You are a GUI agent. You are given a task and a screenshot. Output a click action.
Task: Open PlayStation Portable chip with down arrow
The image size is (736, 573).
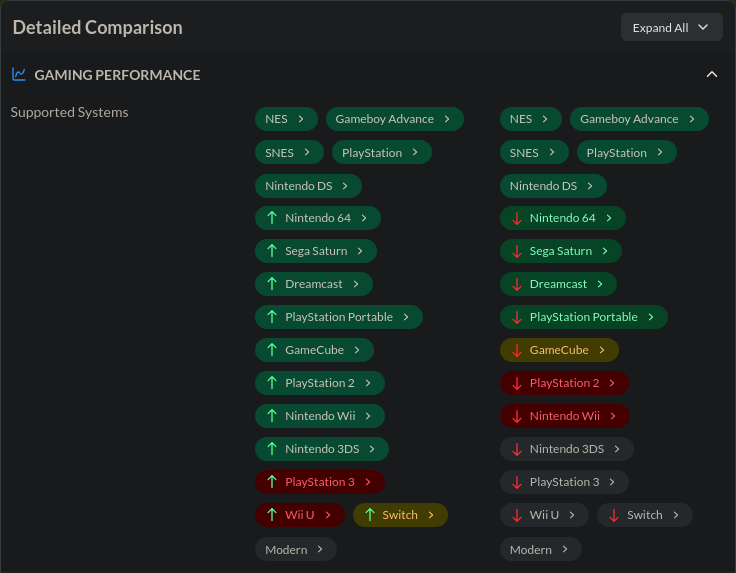click(583, 317)
